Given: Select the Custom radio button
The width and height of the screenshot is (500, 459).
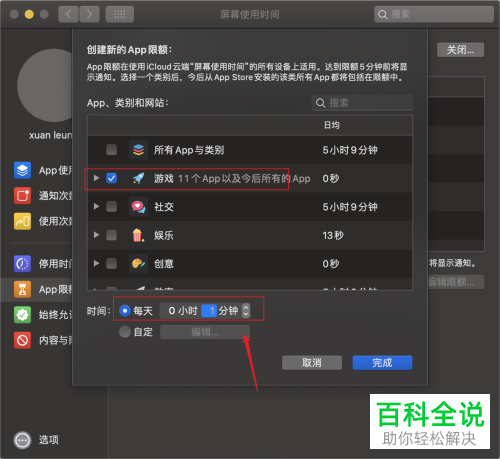Looking at the screenshot, I should [x=125, y=332].
